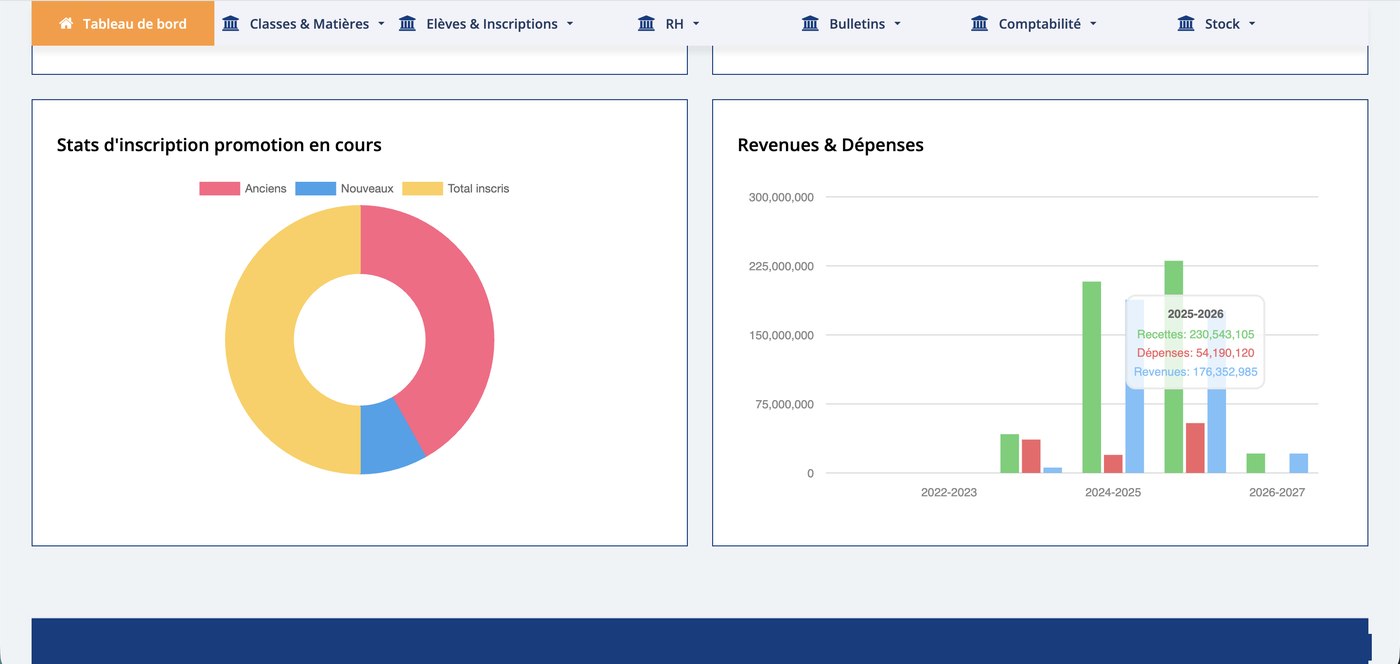Expand the caret next to Elèves & Inscriptions
Screen dimensions: 1400x664
(x=570, y=24)
